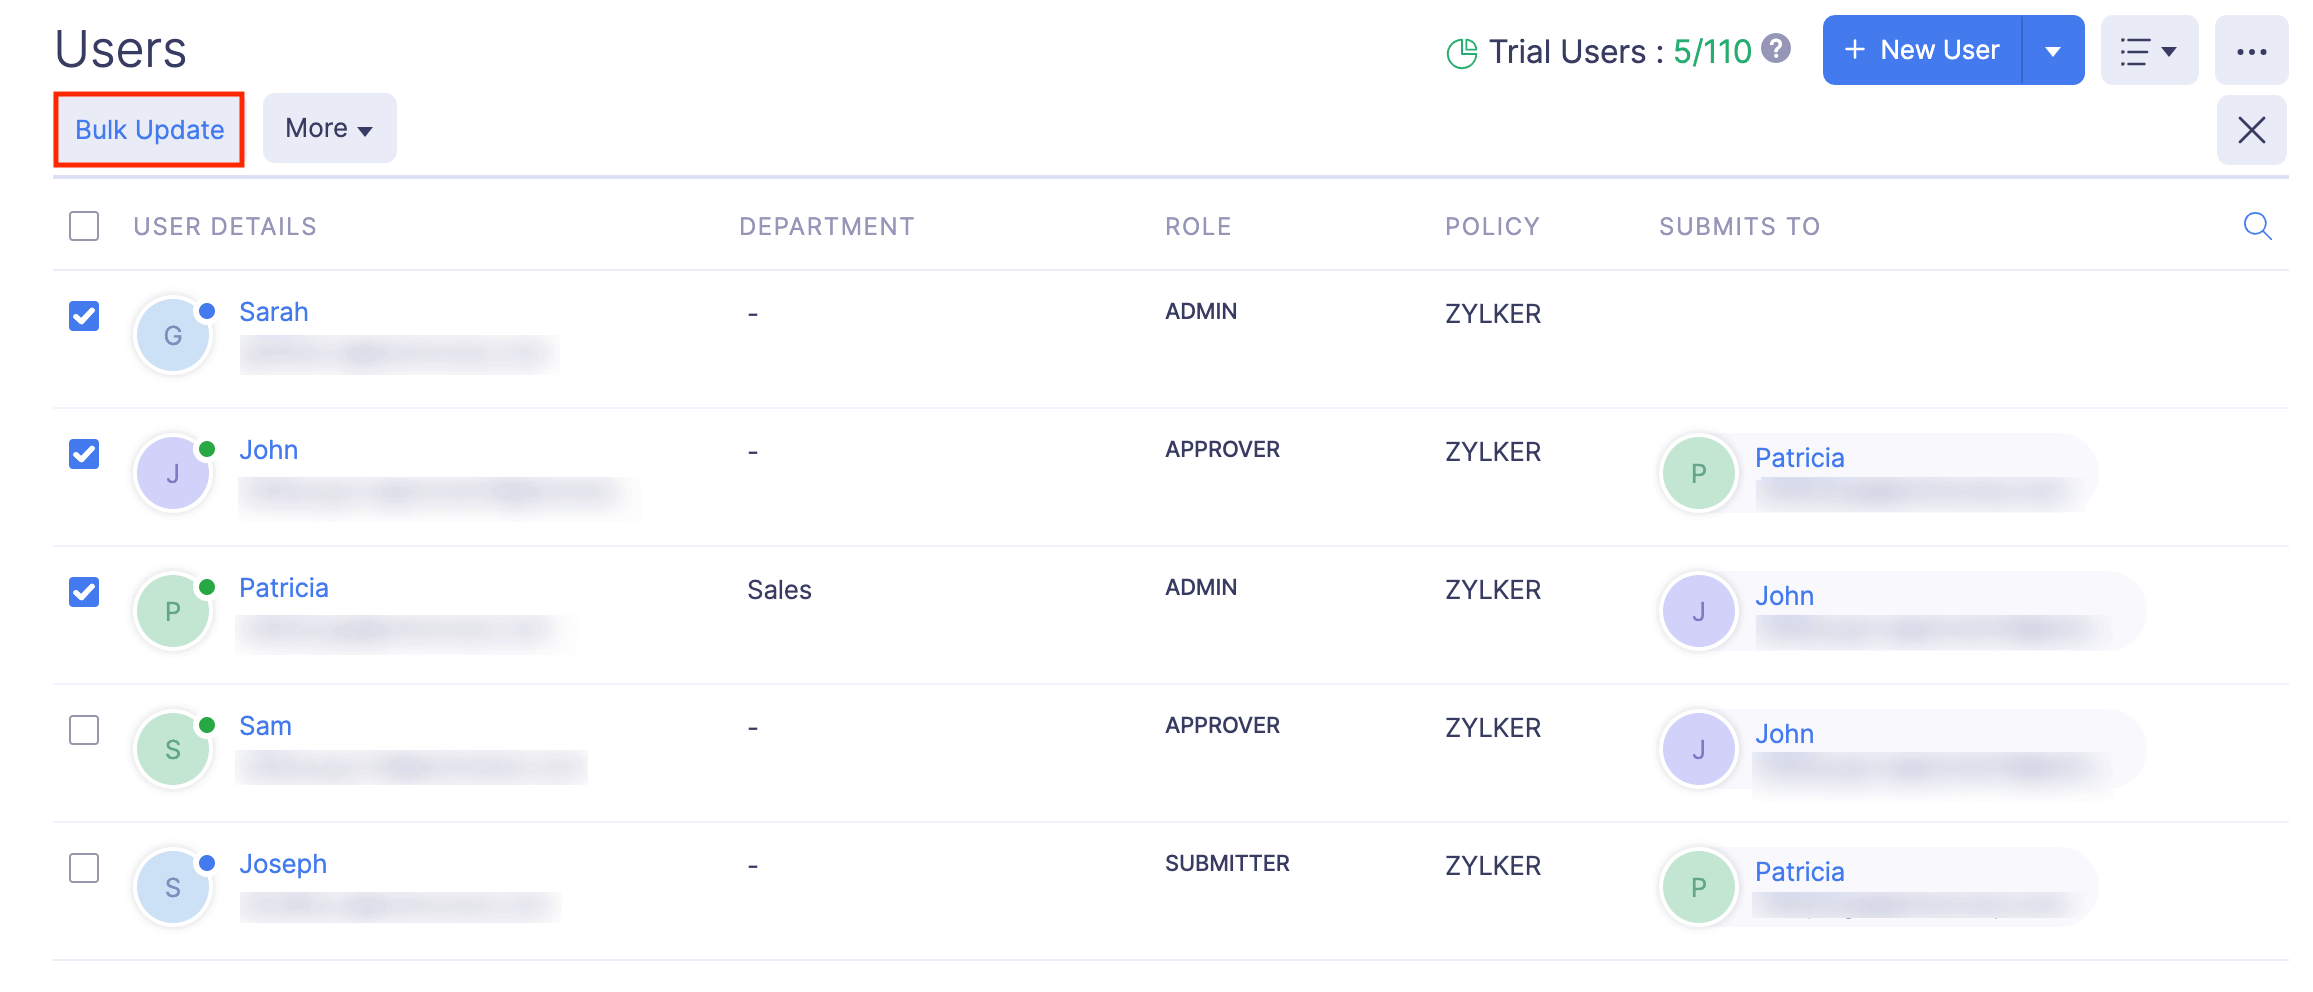Image resolution: width=2313 pixels, height=992 pixels.
Task: Click the Bulk Update button
Action: coord(148,129)
